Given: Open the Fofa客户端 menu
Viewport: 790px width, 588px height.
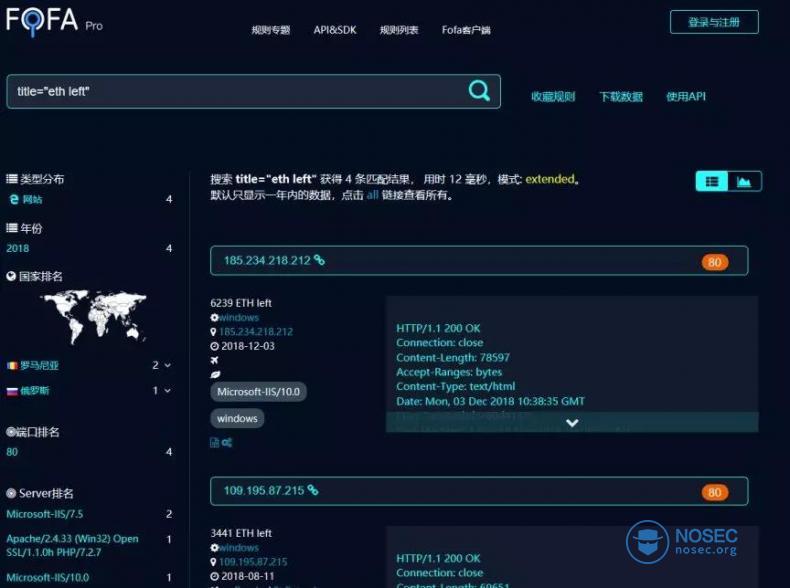Looking at the screenshot, I should (466, 30).
